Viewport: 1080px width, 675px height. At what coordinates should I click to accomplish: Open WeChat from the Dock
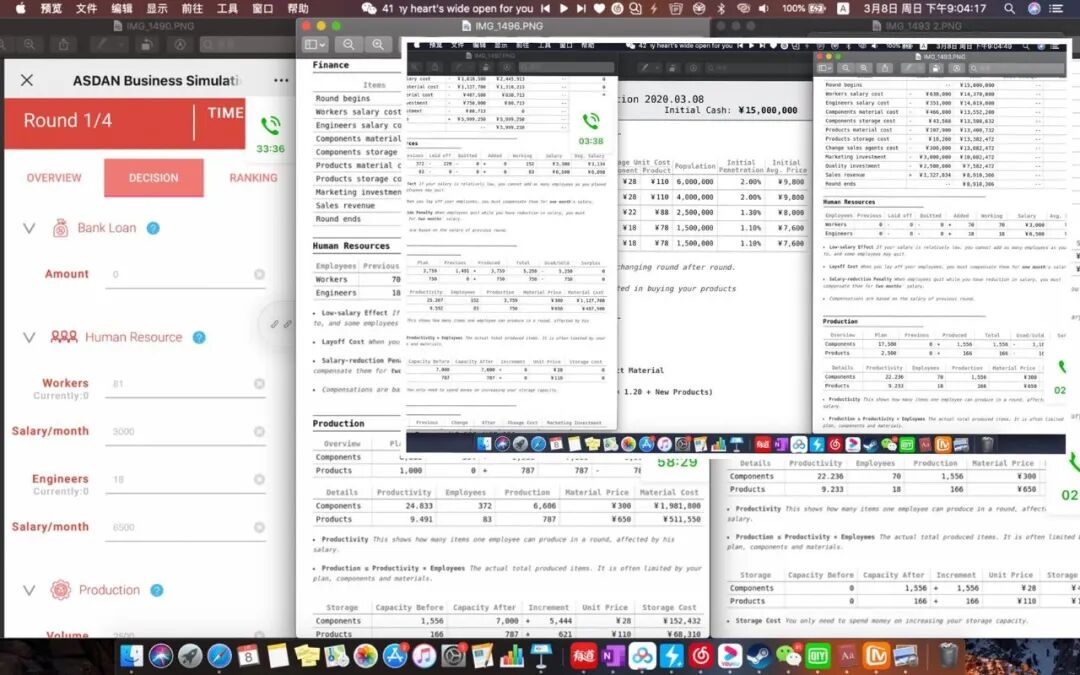click(789, 655)
